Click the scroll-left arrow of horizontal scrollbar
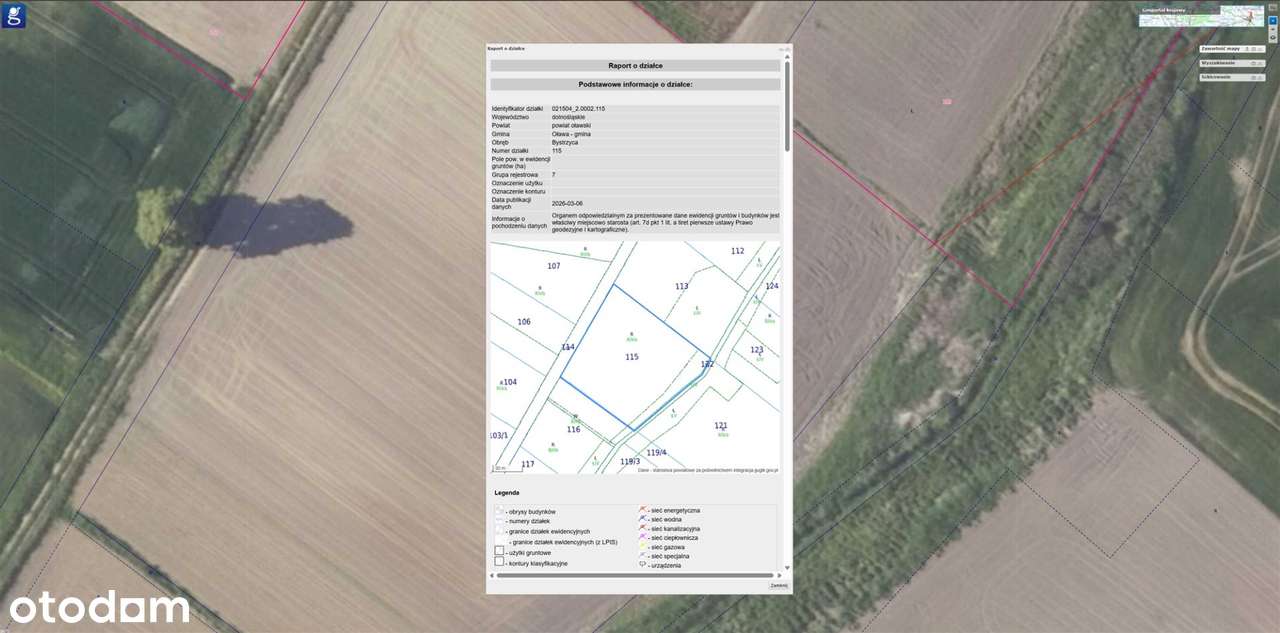Screen dimensions: 1280x633 click(492, 575)
